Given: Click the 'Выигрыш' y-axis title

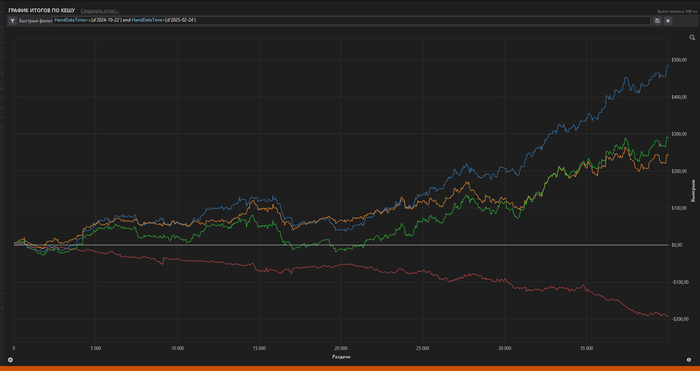Looking at the screenshot, I should (x=693, y=190).
